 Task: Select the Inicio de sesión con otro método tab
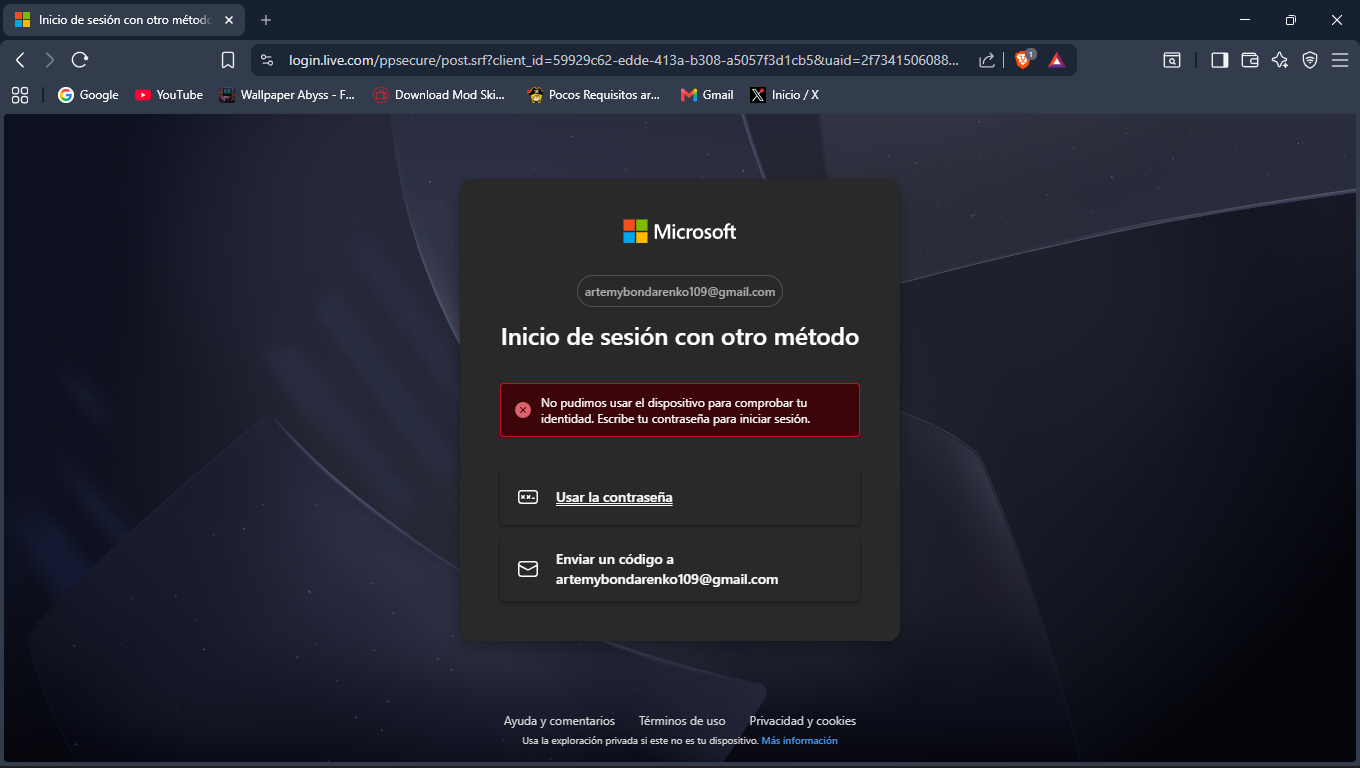click(125, 20)
